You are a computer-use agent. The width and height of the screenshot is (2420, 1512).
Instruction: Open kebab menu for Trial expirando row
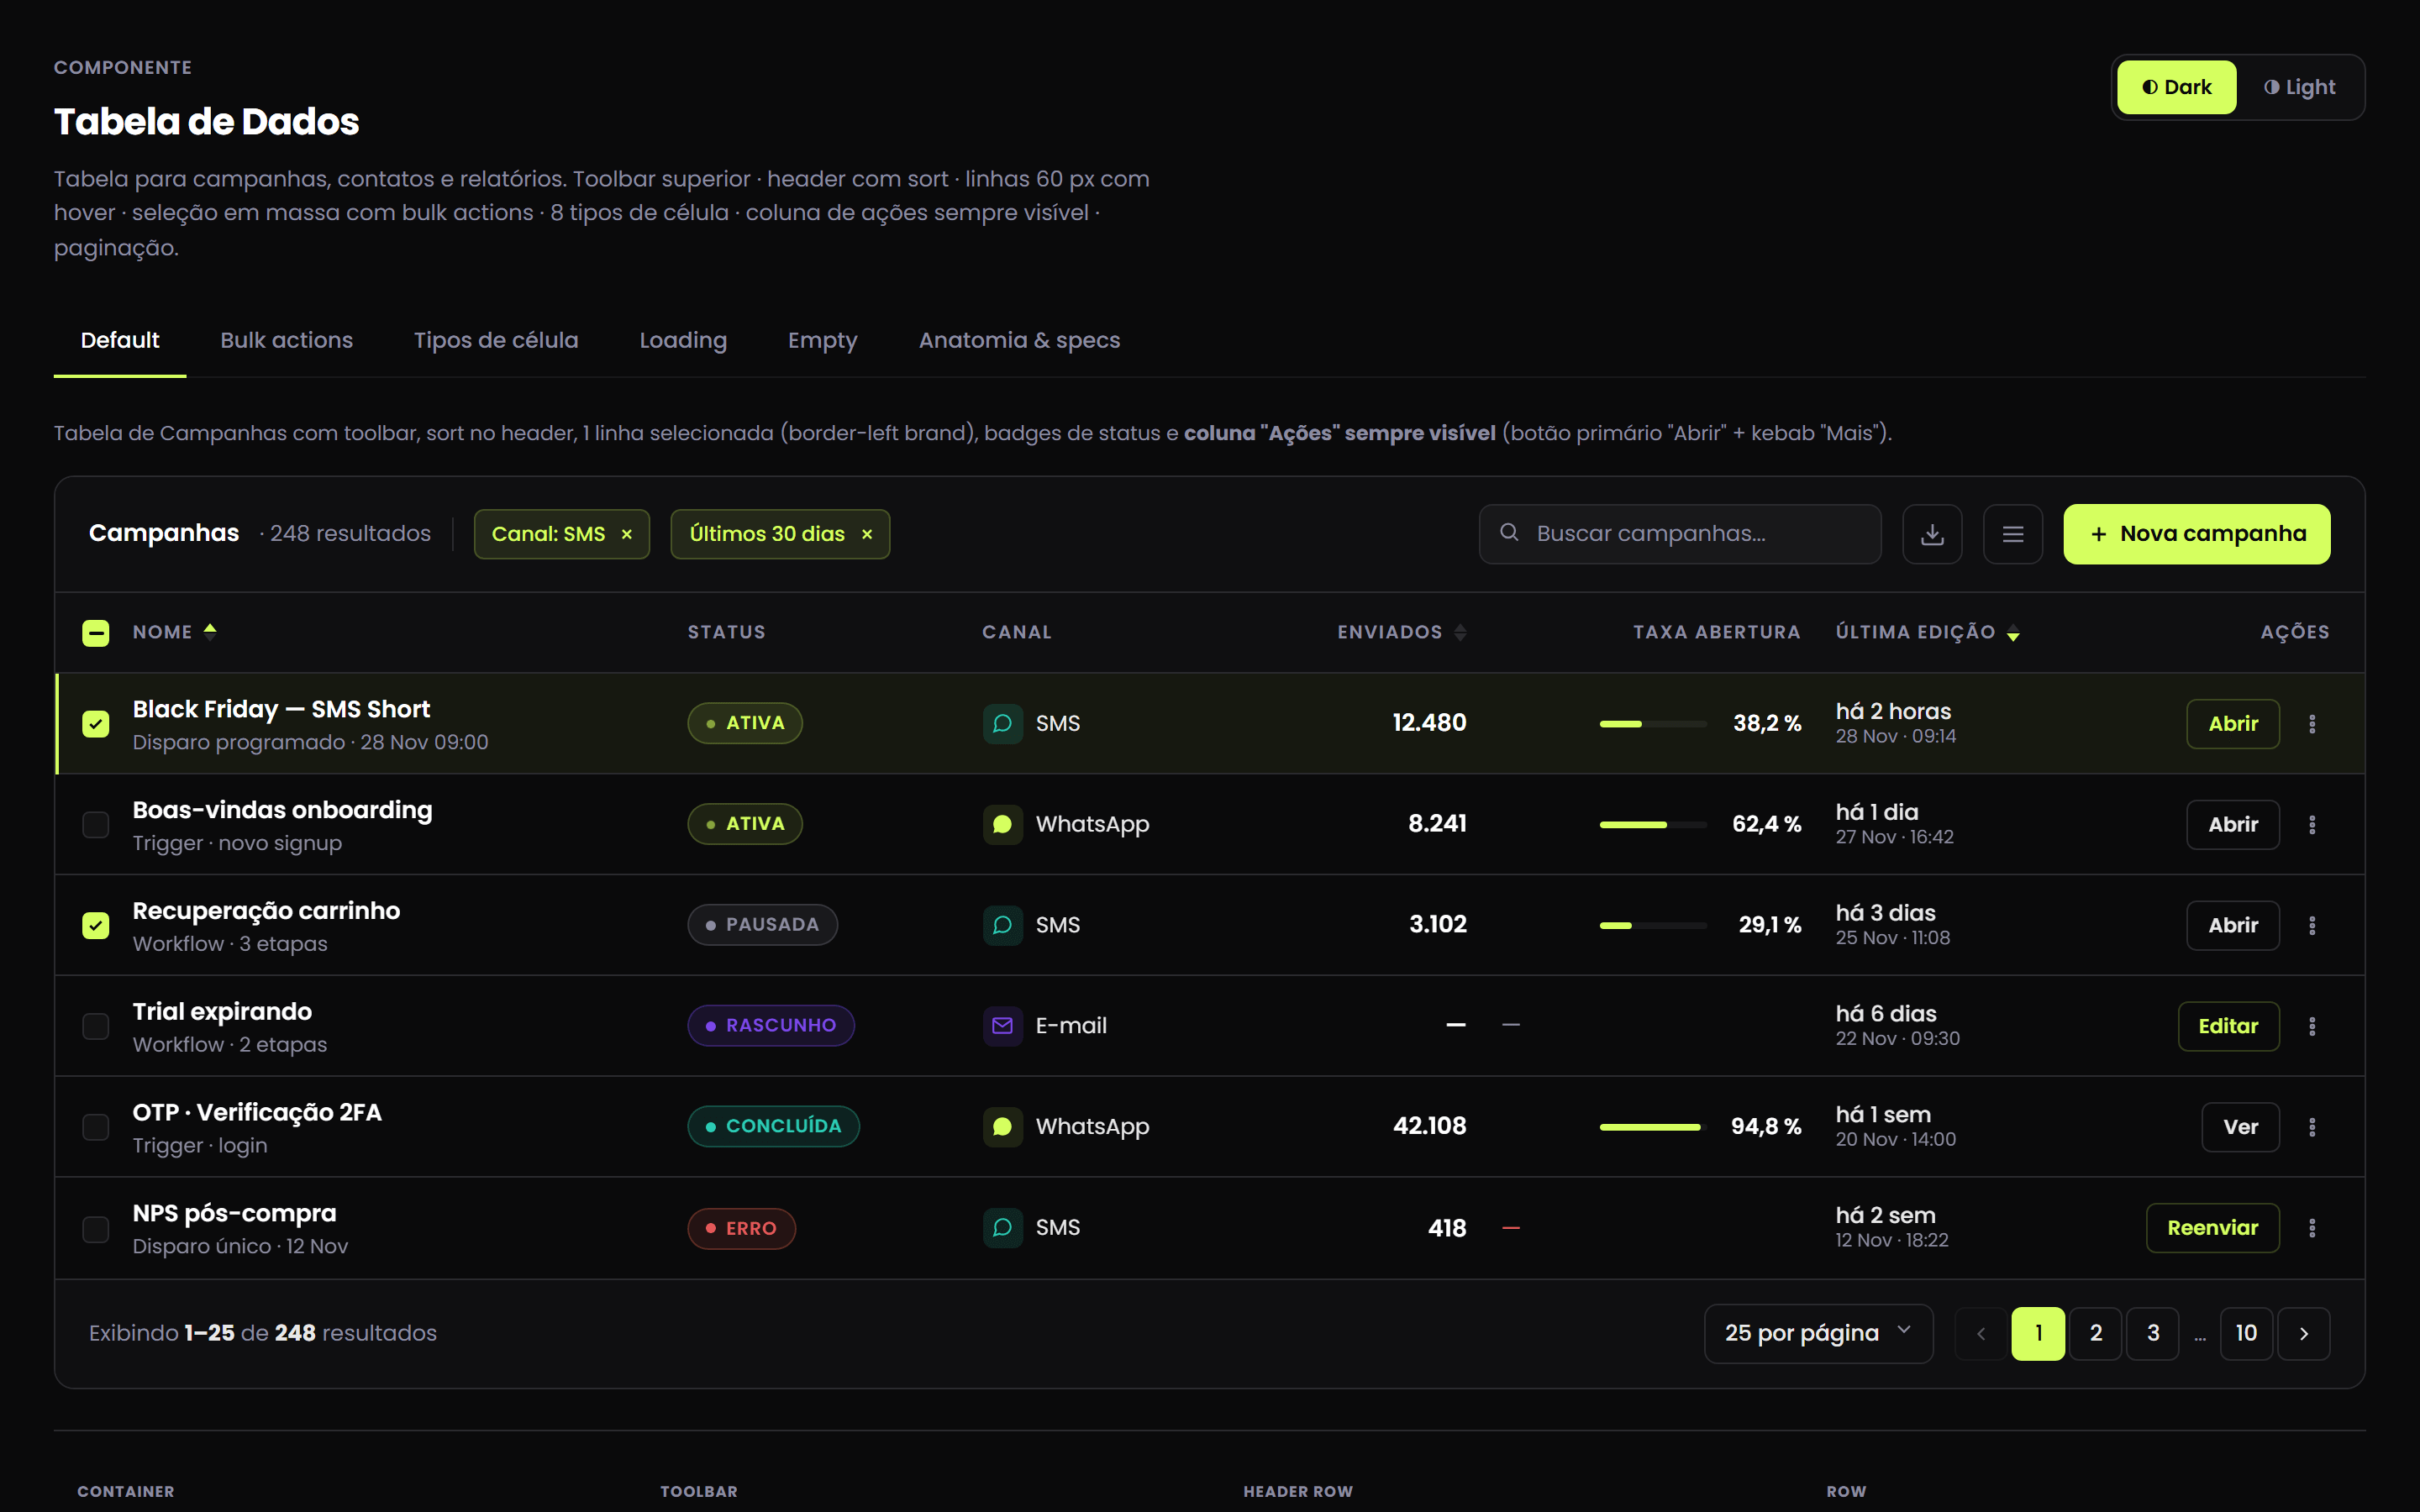[2312, 1026]
